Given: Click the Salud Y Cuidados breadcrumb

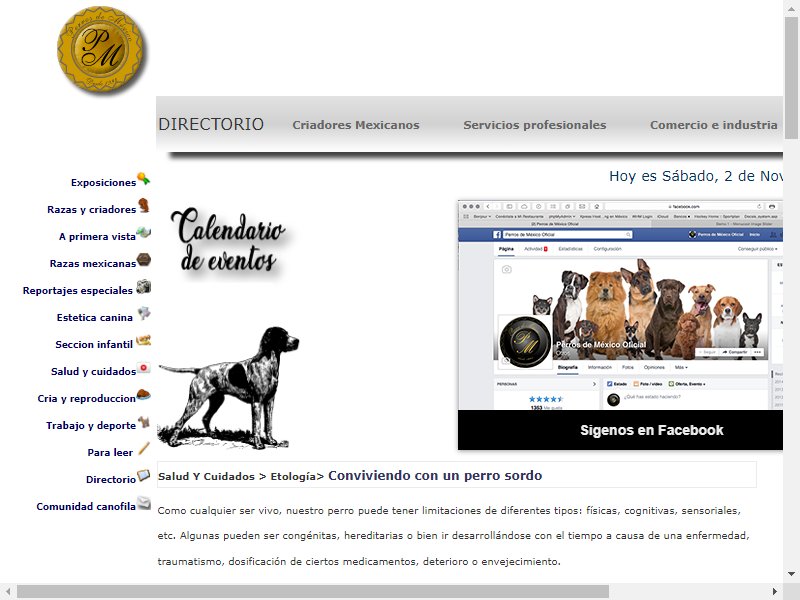Looking at the screenshot, I should 206,477.
